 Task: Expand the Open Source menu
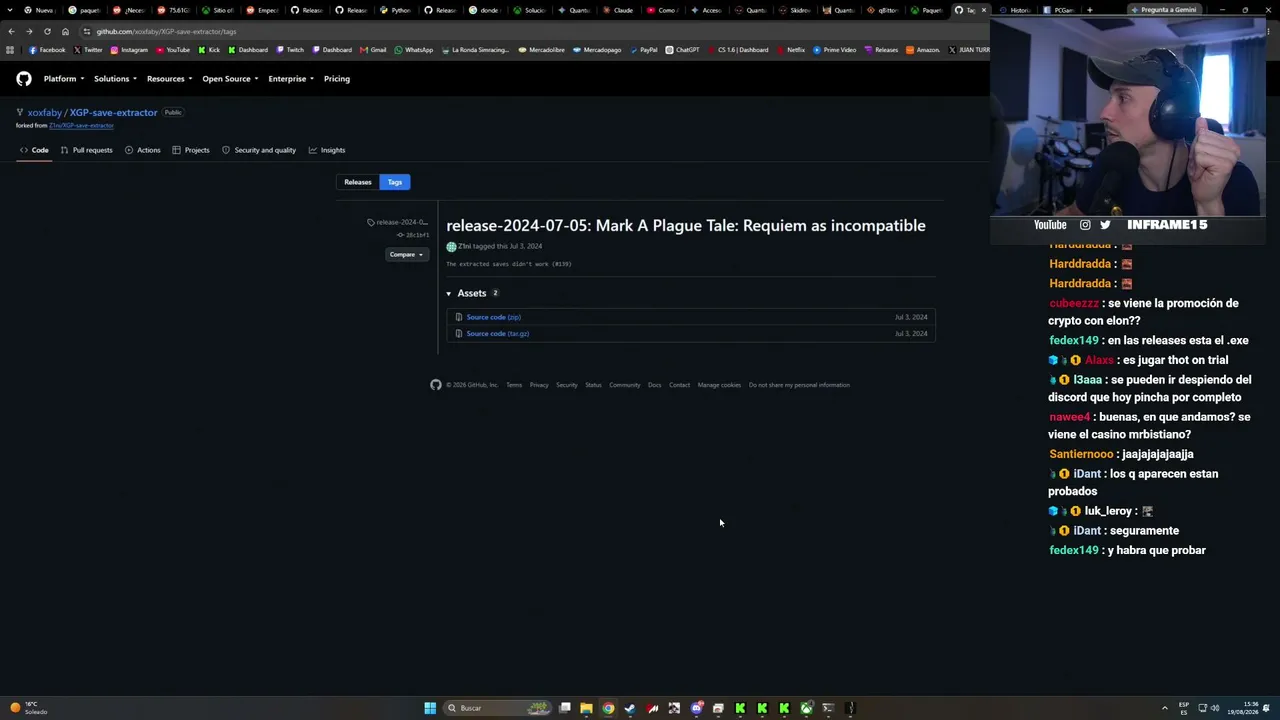230,79
